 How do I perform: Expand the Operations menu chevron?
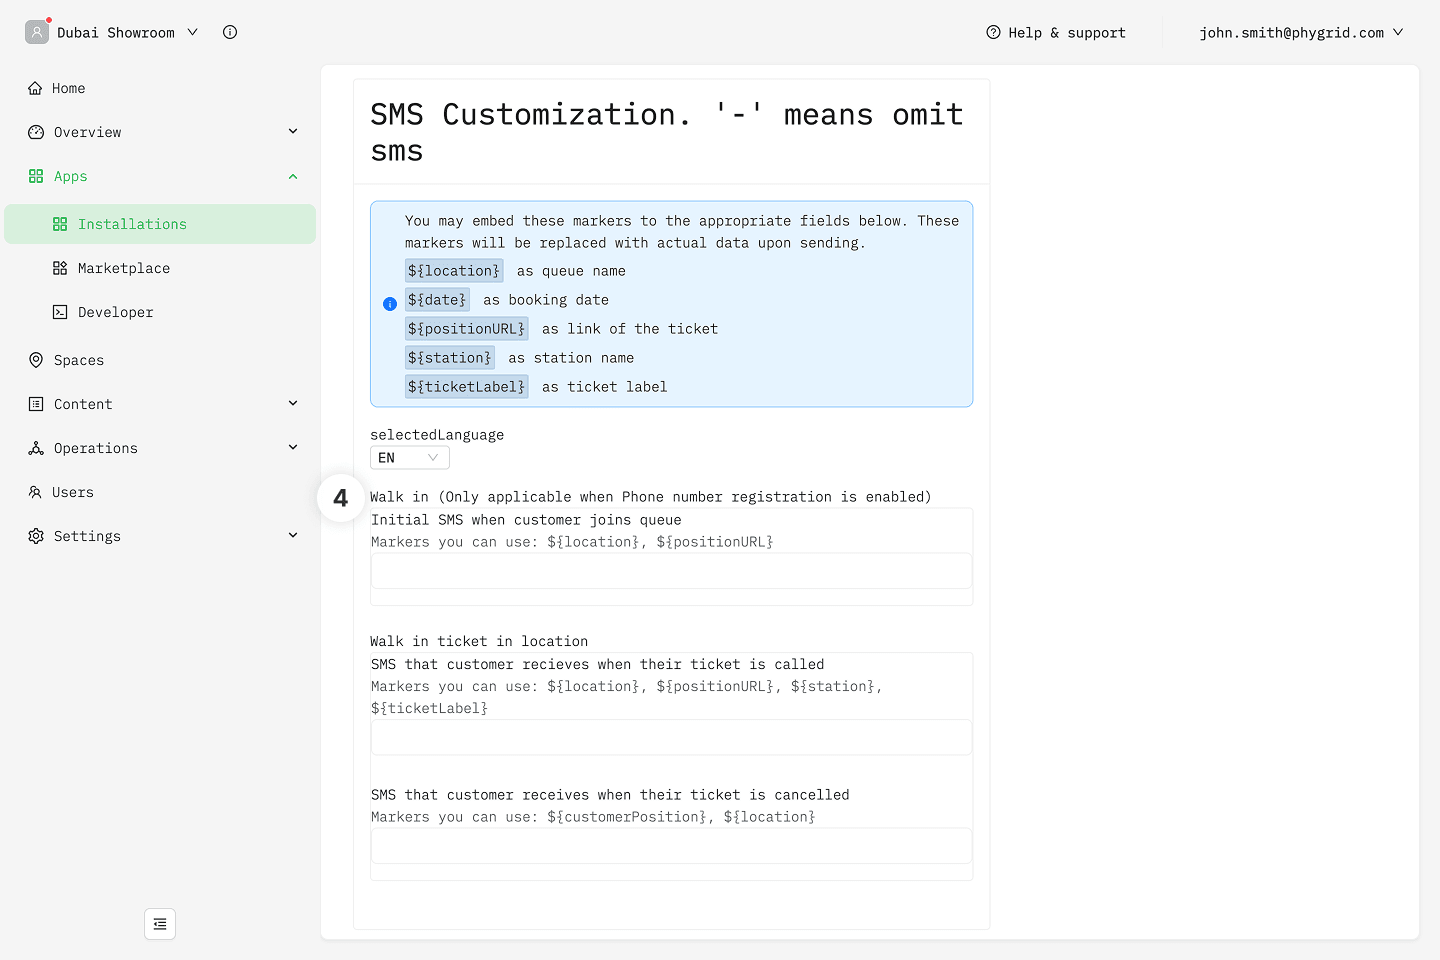pos(293,448)
